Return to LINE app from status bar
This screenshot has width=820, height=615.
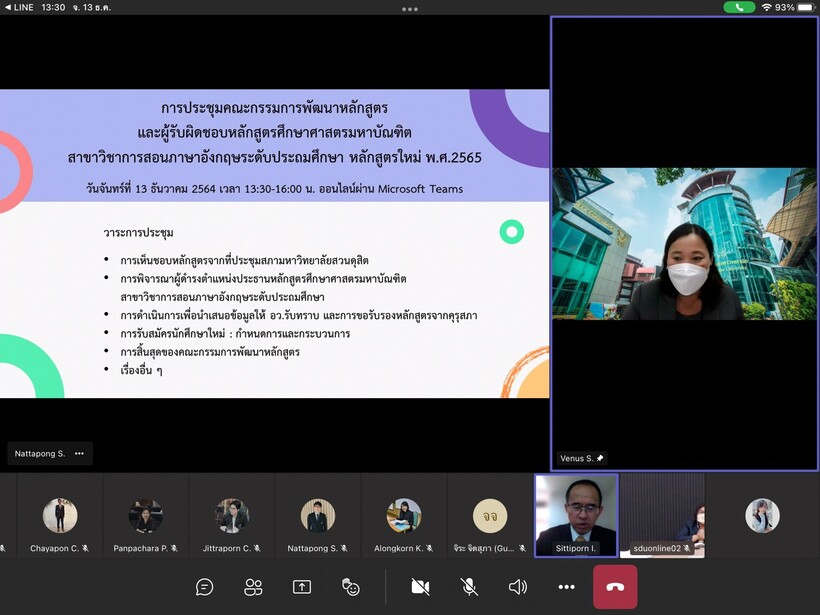click(18, 7)
